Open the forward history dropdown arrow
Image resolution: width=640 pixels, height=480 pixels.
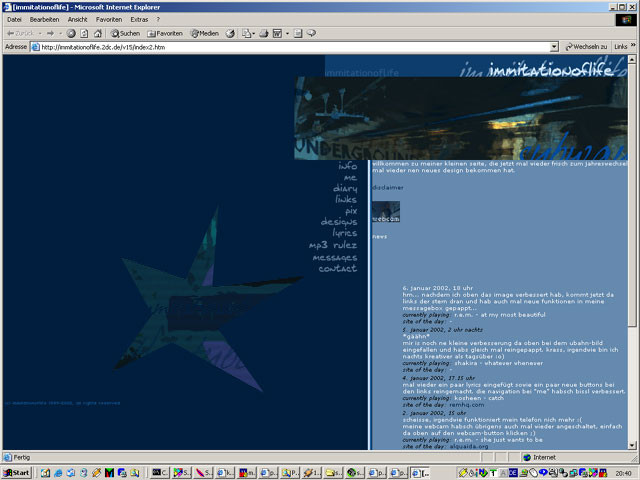pyautogui.click(x=60, y=33)
